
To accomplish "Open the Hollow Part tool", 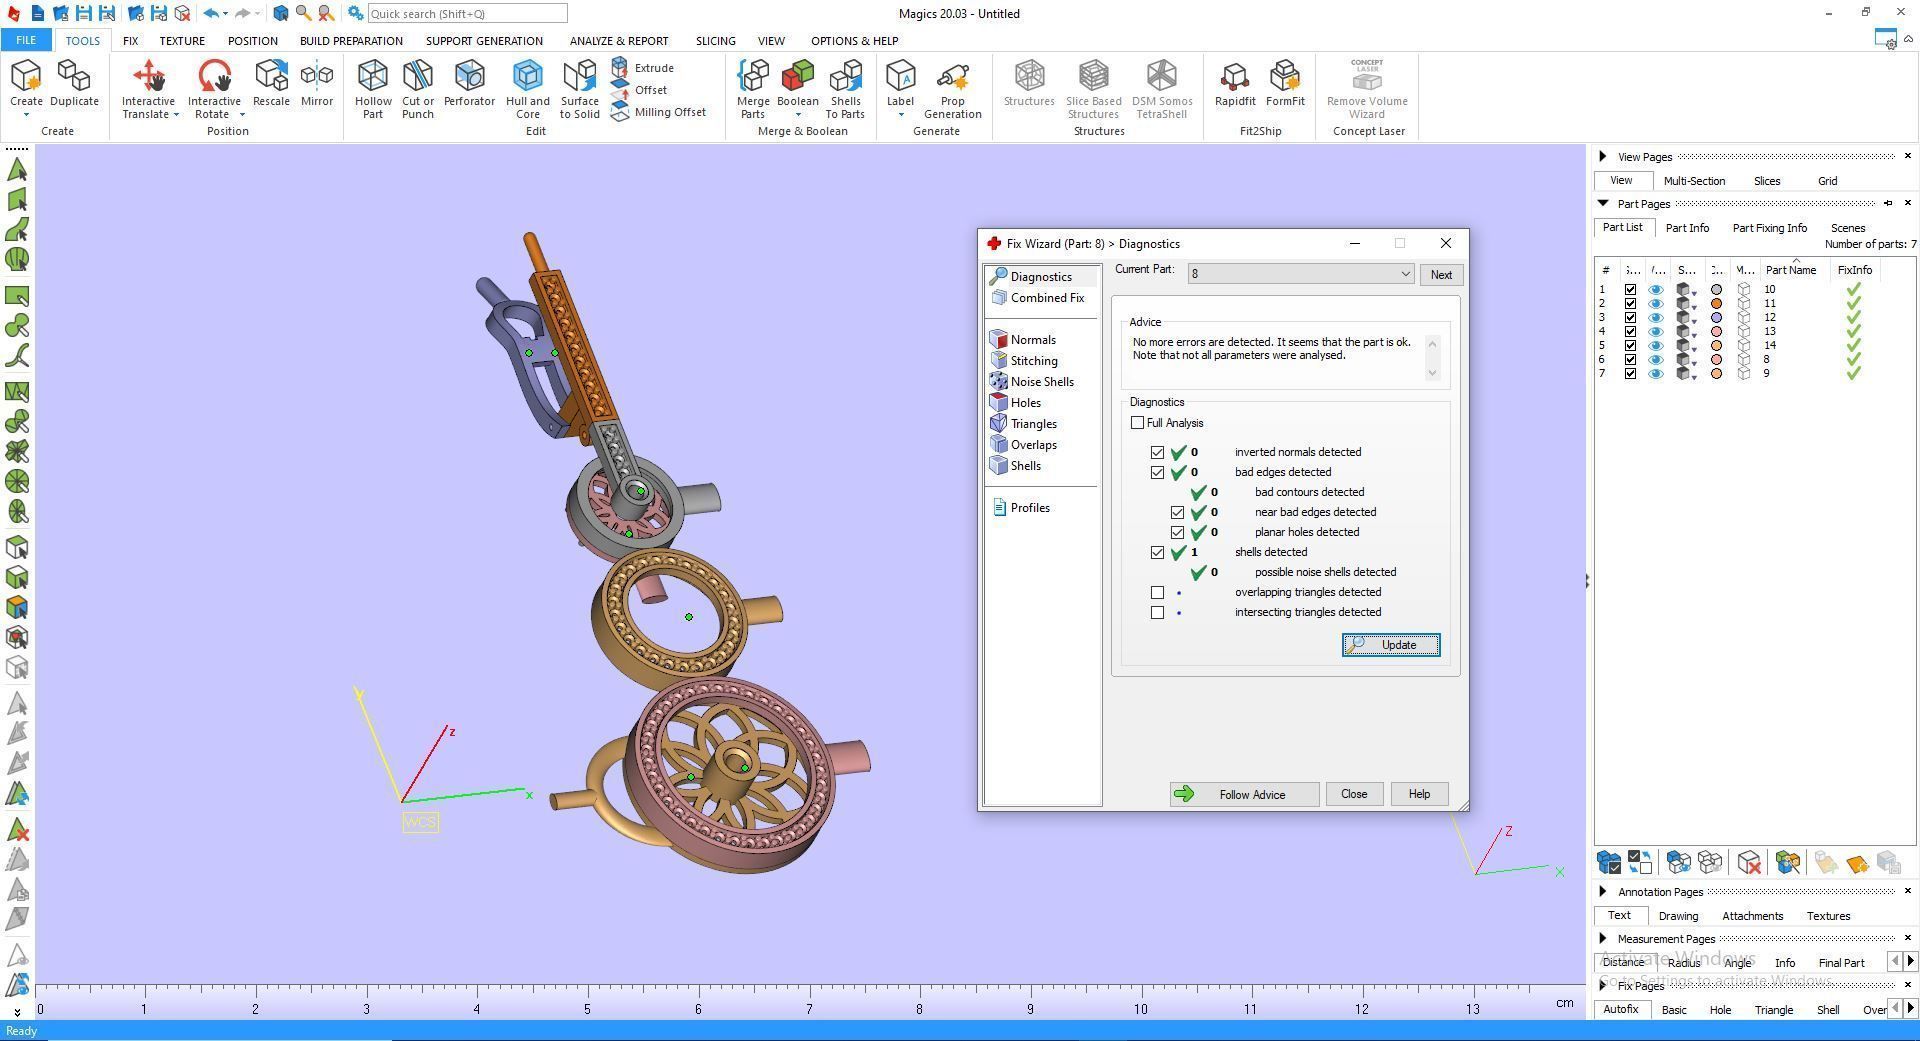I will tap(373, 89).
